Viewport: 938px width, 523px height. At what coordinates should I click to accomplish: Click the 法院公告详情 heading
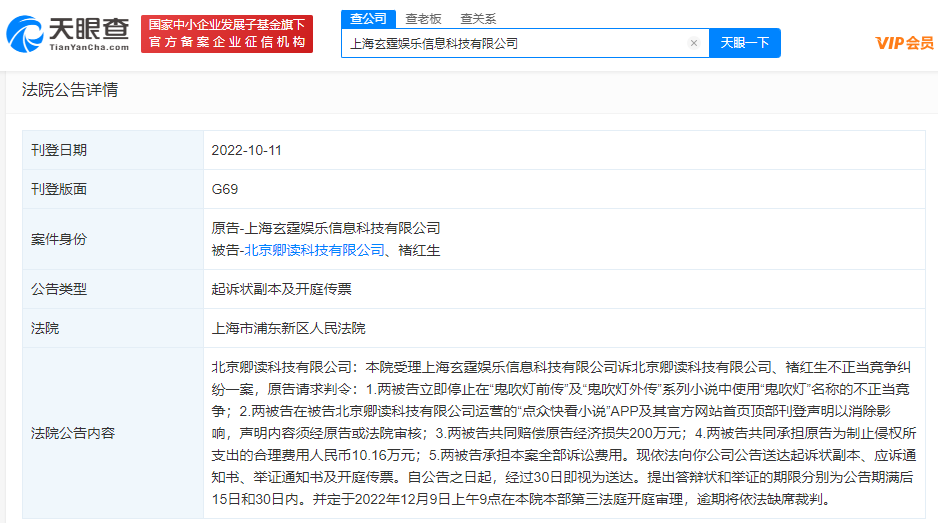pyautogui.click(x=70, y=90)
